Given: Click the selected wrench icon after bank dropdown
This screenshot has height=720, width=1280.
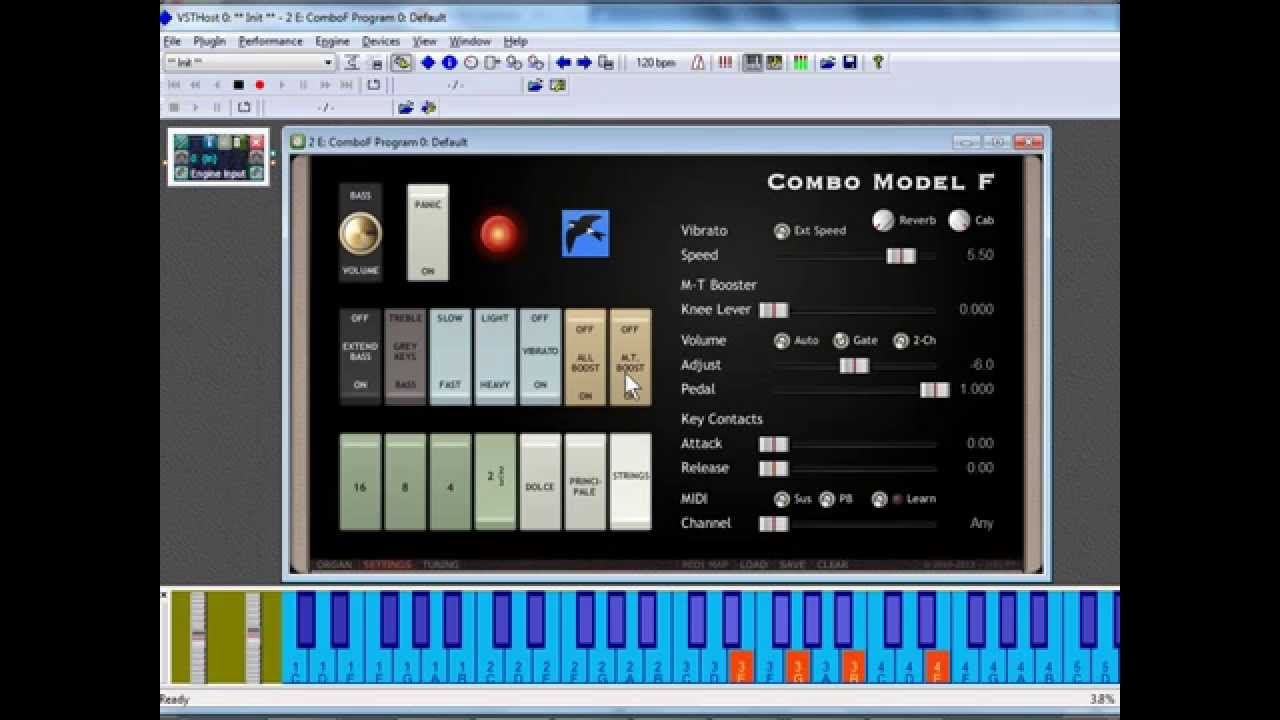Looking at the screenshot, I should pos(402,62).
